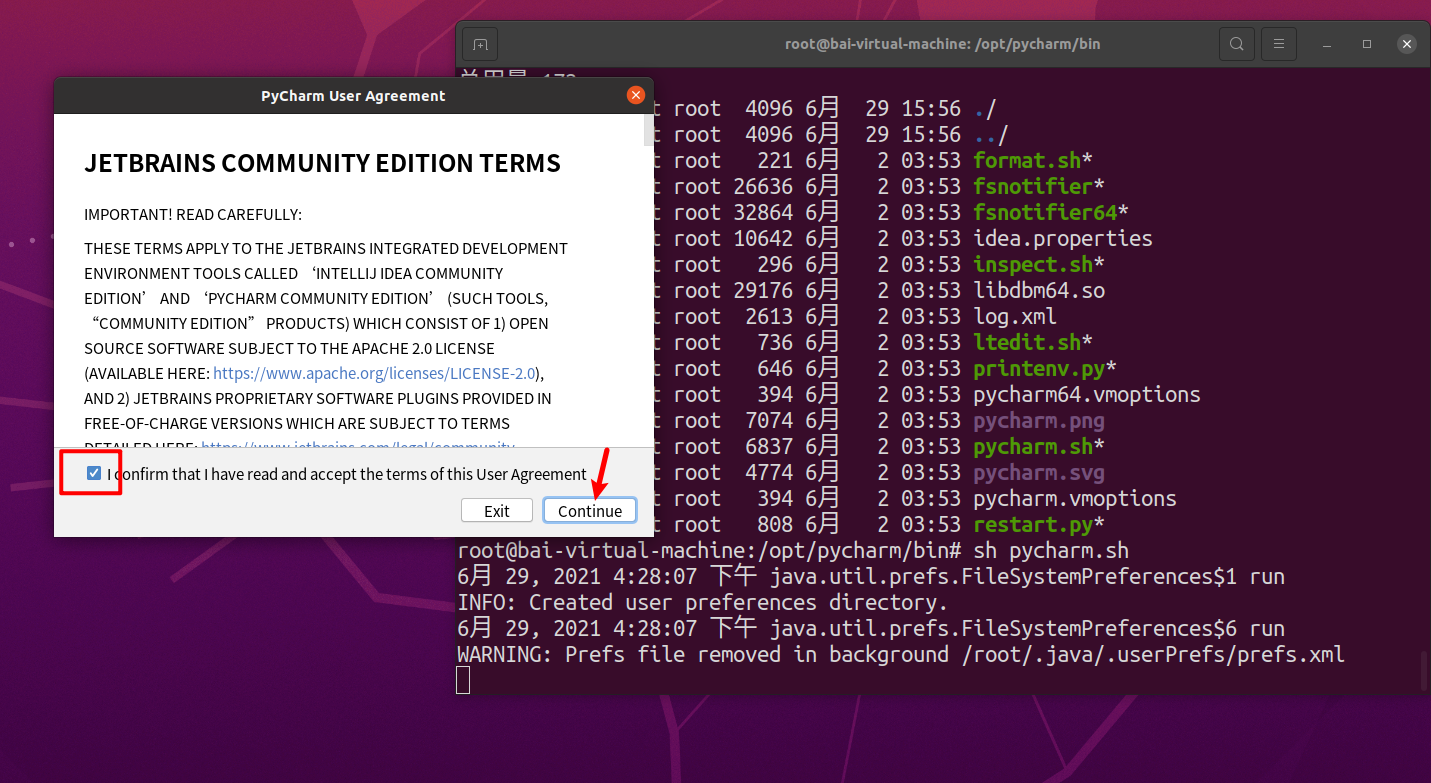This screenshot has width=1431, height=783.
Task: Click printenv.py in terminal listing
Action: pyautogui.click(x=1039, y=368)
